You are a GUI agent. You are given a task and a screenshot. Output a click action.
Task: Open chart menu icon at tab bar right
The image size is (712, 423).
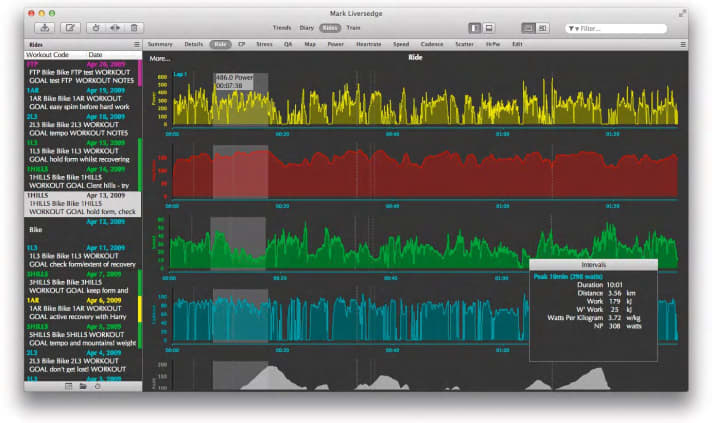tap(683, 45)
